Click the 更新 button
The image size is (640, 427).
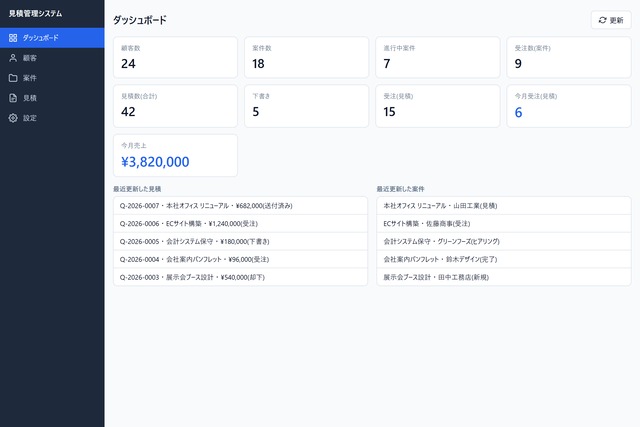(x=611, y=20)
